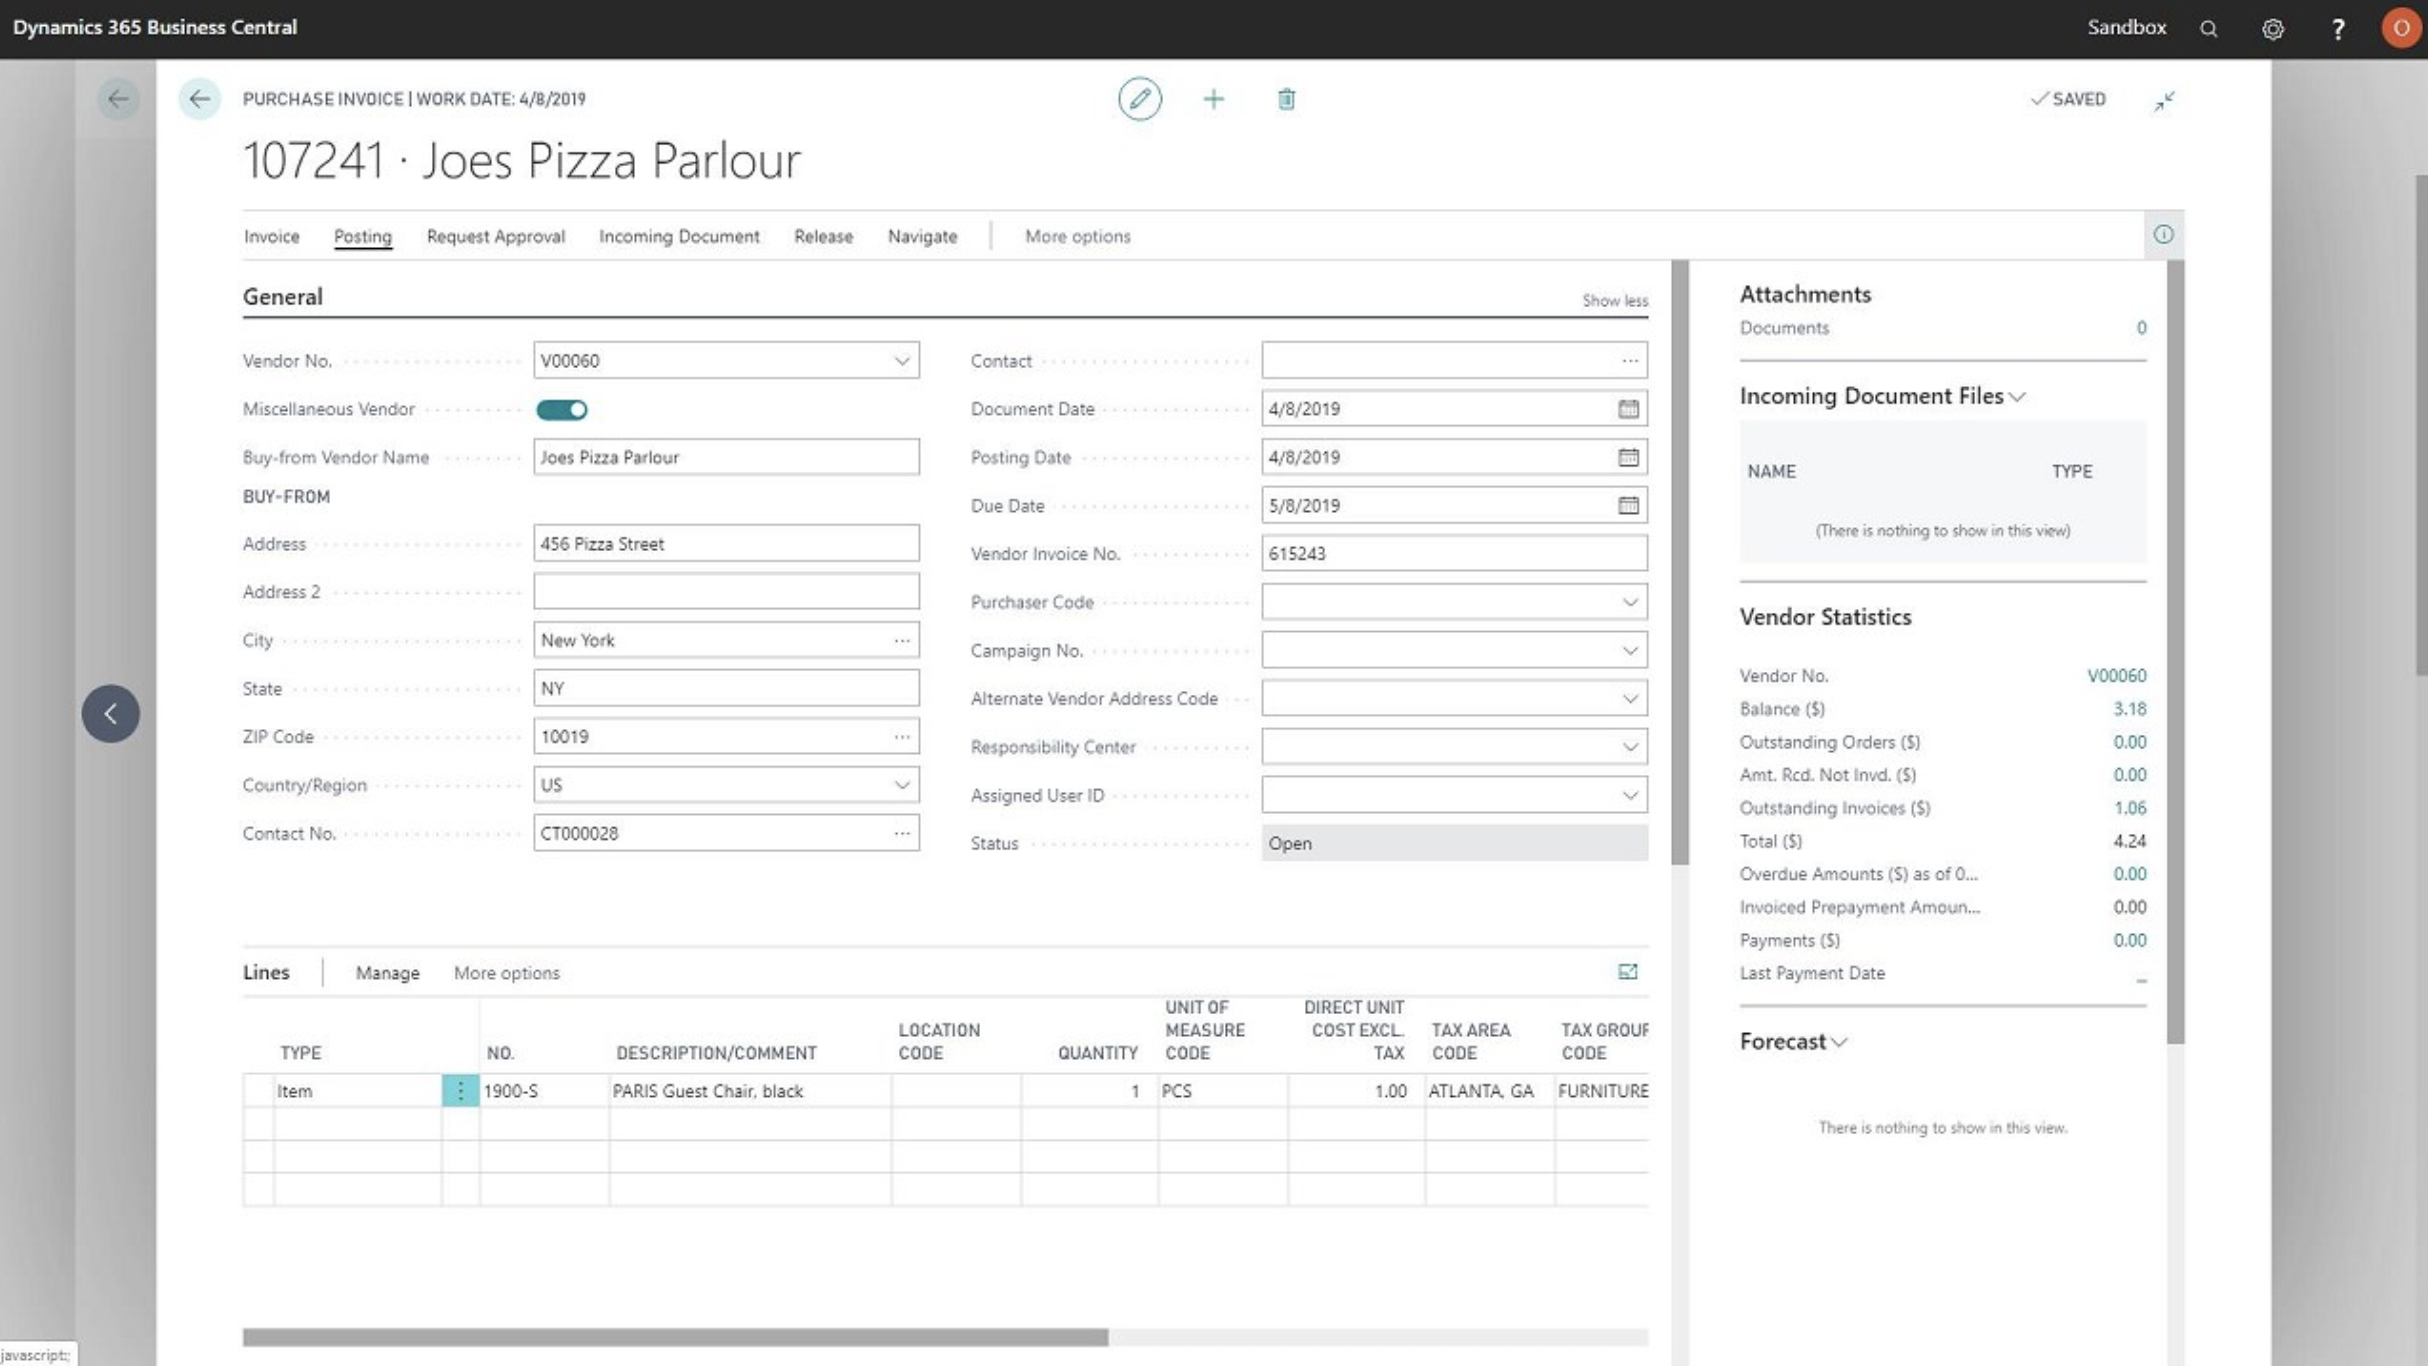Open the Contact No. lookup ellipsis
The height and width of the screenshot is (1366, 2428).
click(902, 833)
